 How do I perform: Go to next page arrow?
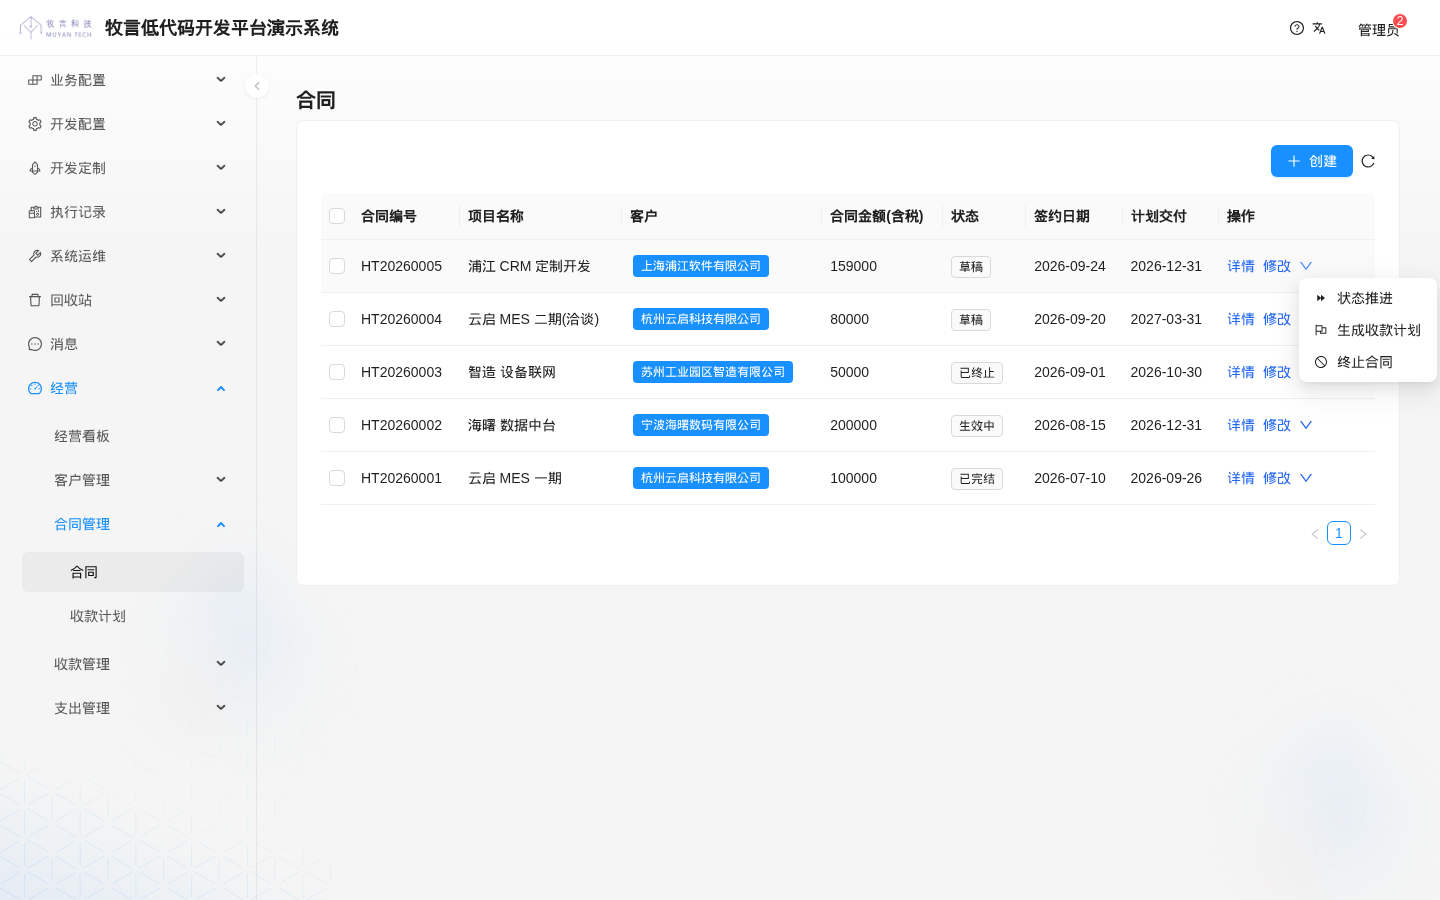point(1363,534)
